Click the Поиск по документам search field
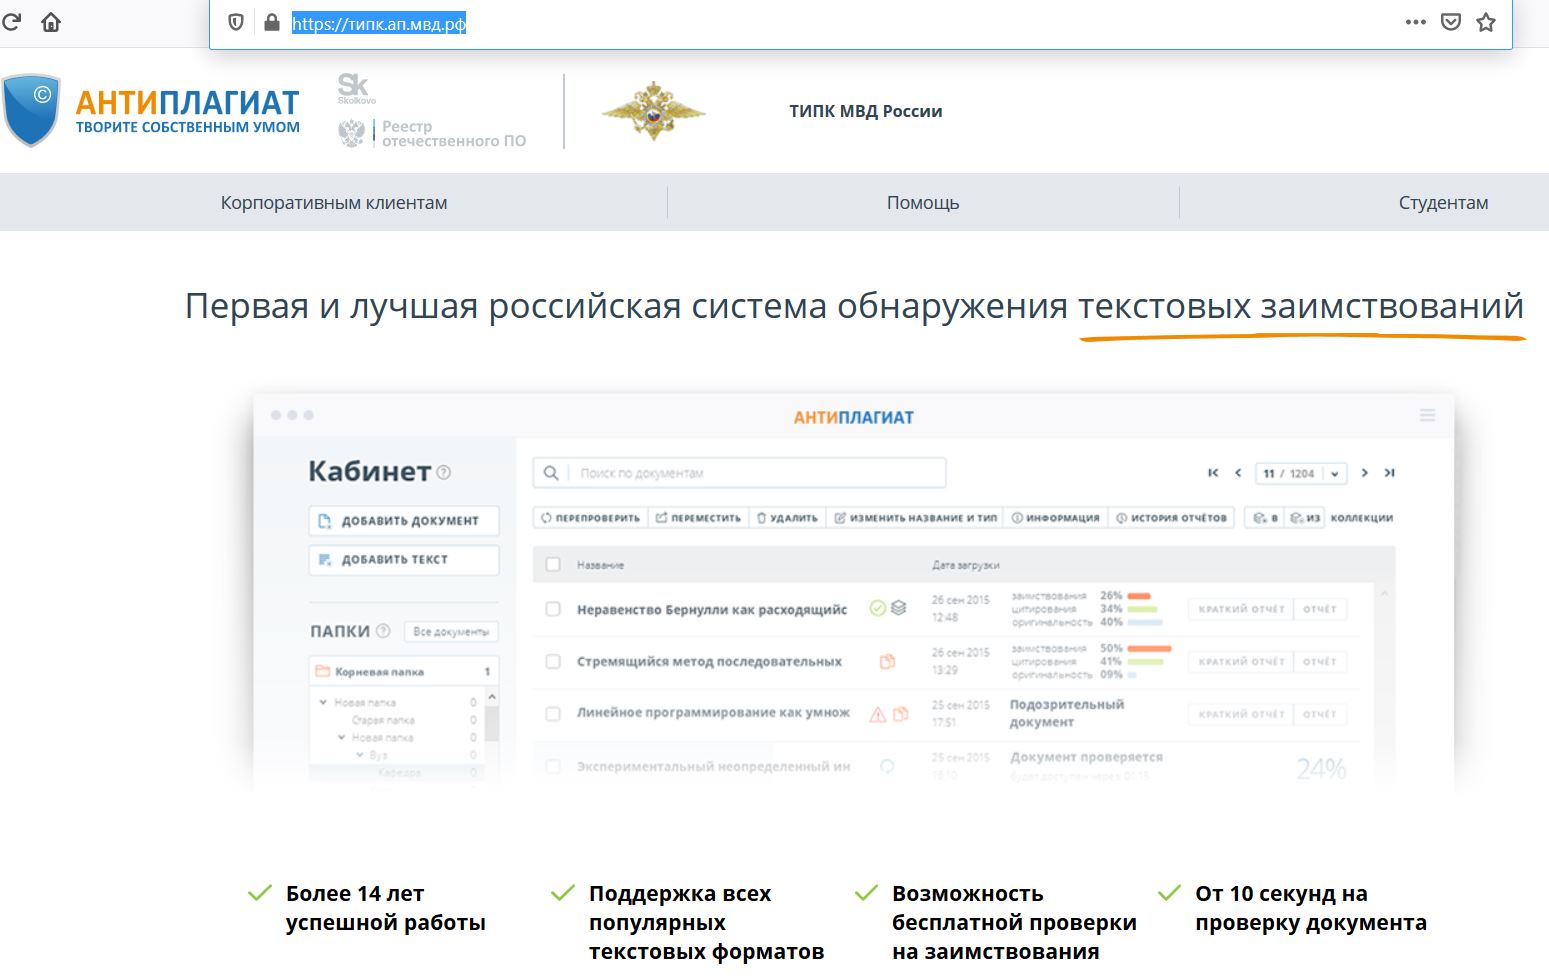 (x=739, y=473)
